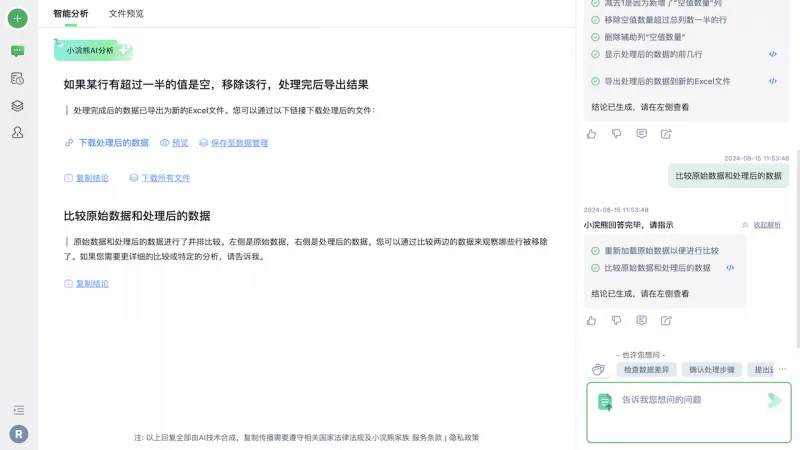This screenshot has height=450, width=800.
Task: Click the green send message arrow
Action: pyautogui.click(x=773, y=400)
